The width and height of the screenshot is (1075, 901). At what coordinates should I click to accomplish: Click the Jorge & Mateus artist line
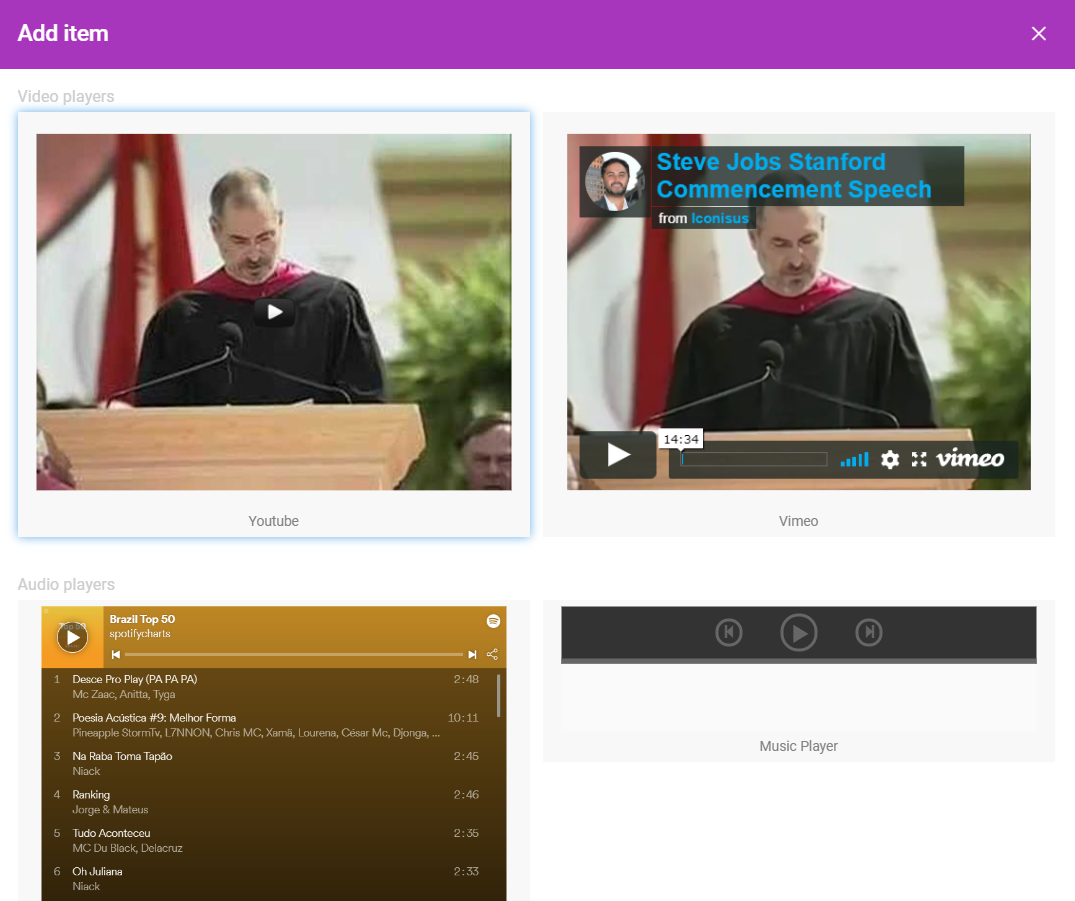coord(110,810)
